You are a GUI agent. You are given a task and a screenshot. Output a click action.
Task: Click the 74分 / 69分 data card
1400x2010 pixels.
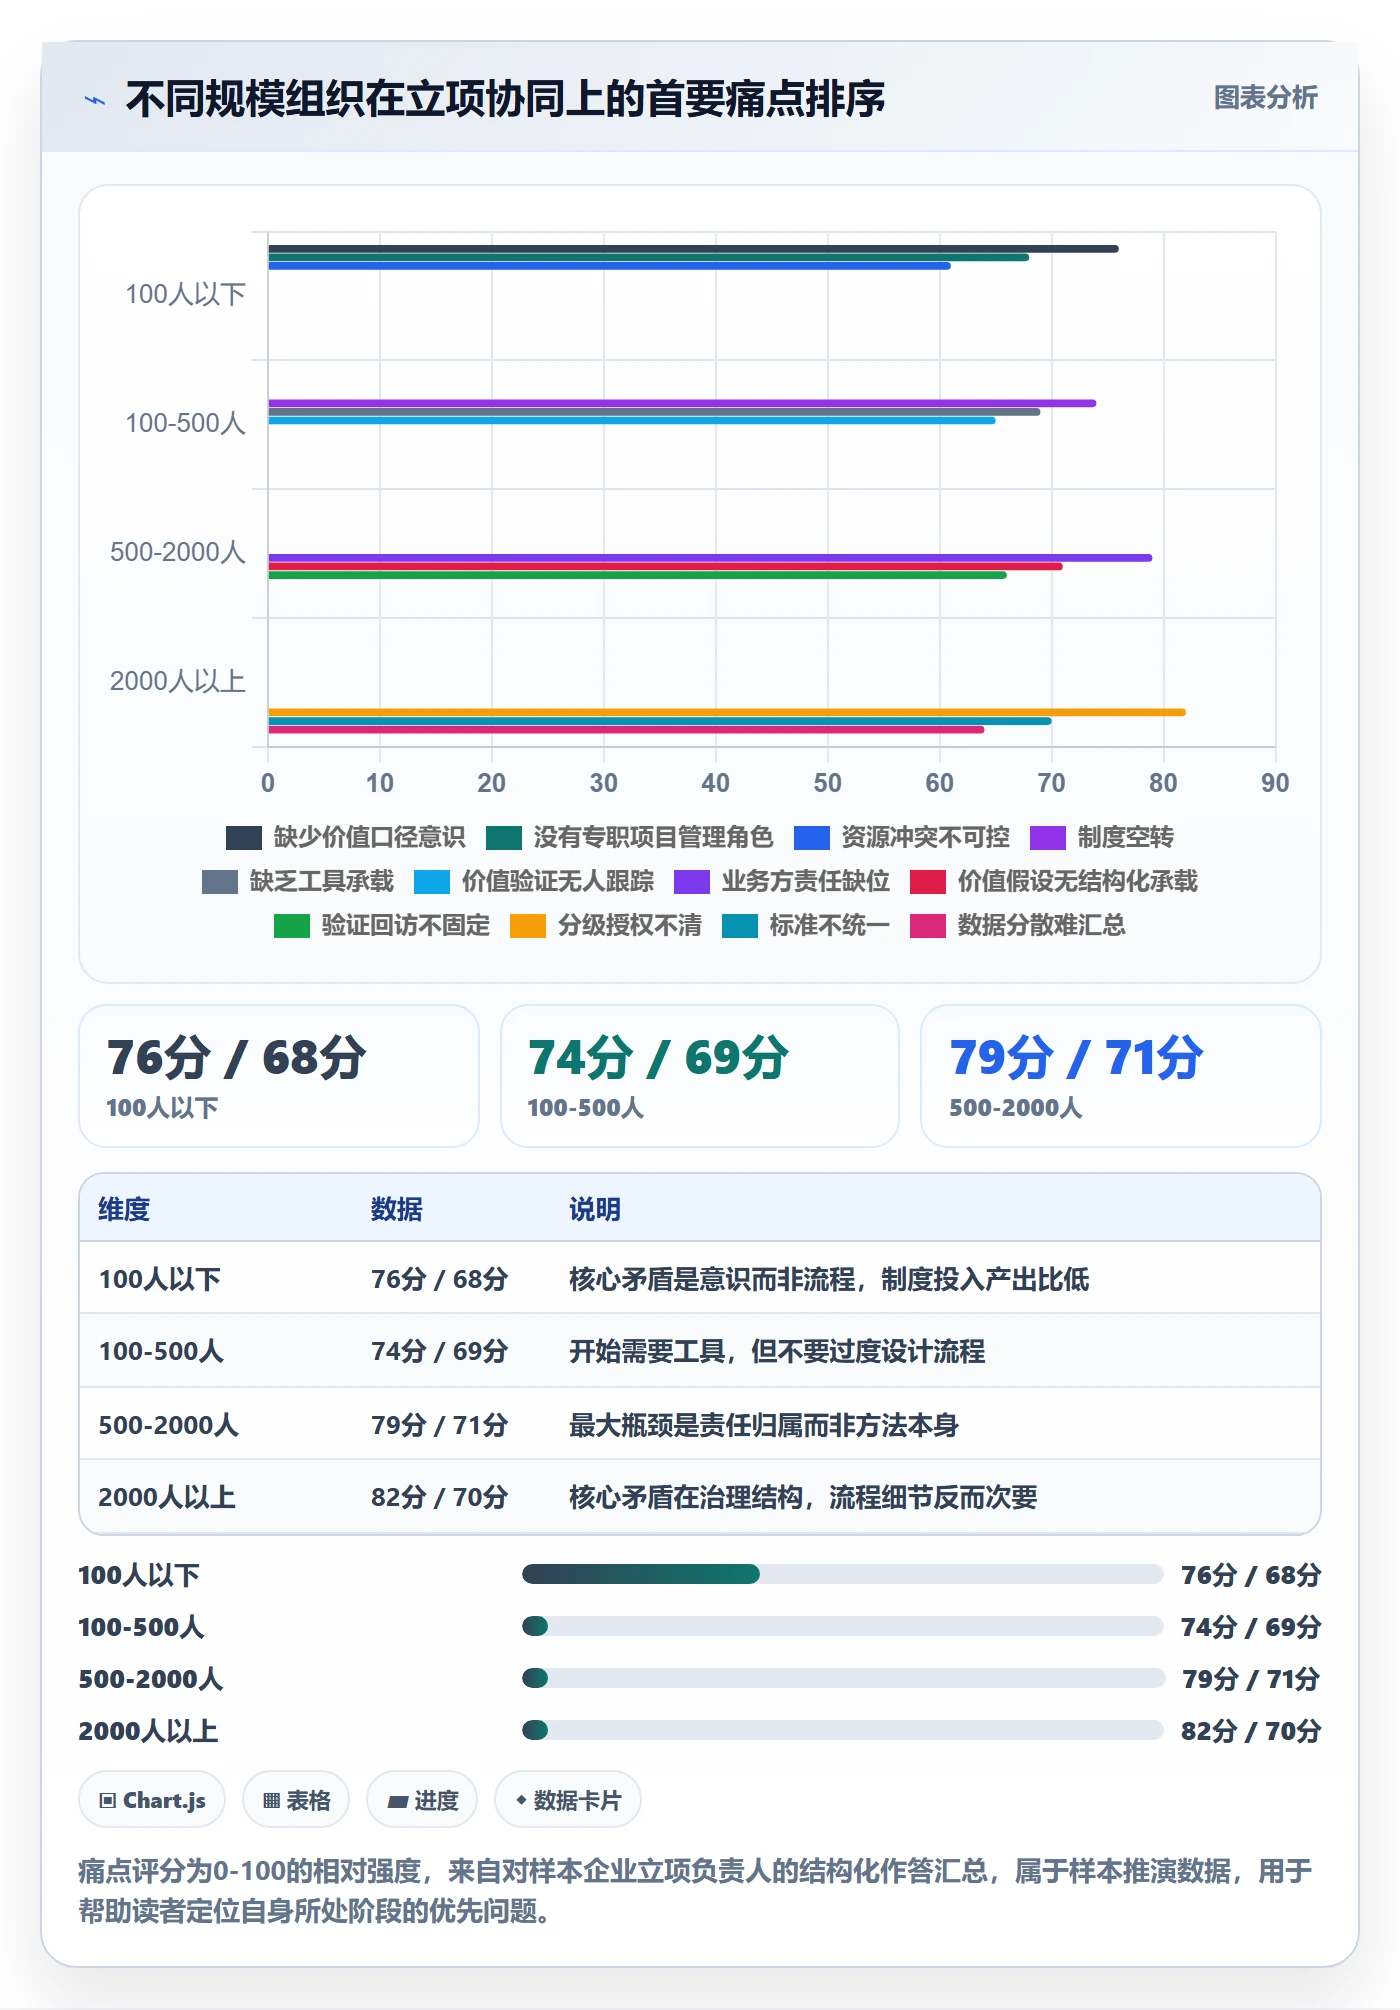pos(700,1076)
